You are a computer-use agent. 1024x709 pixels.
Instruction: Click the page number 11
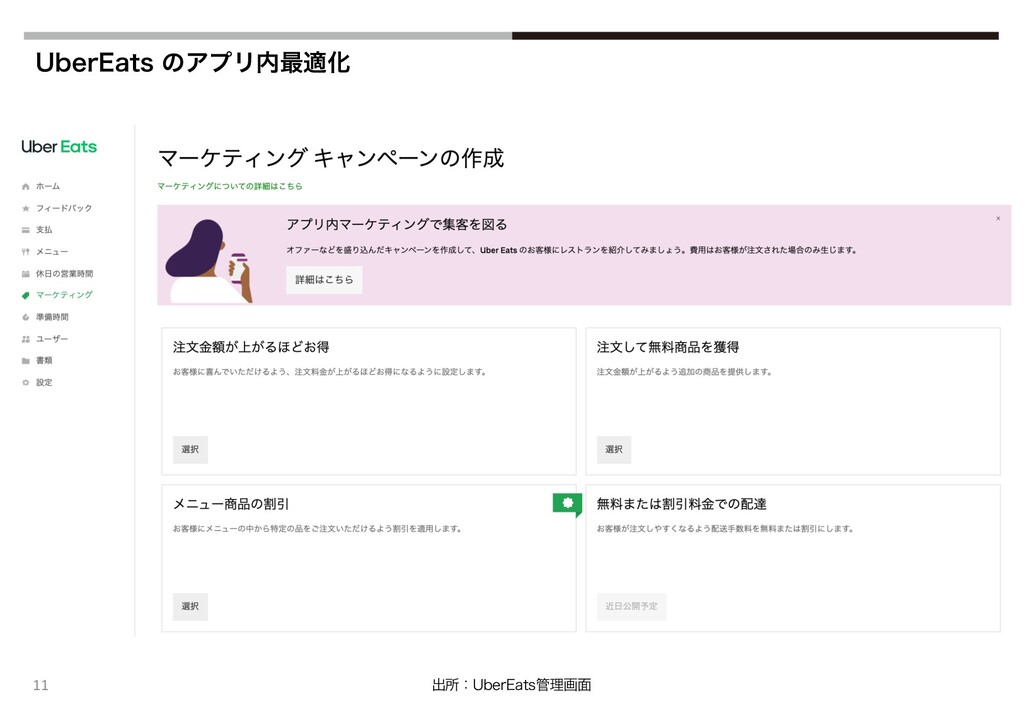pyautogui.click(x=40, y=685)
